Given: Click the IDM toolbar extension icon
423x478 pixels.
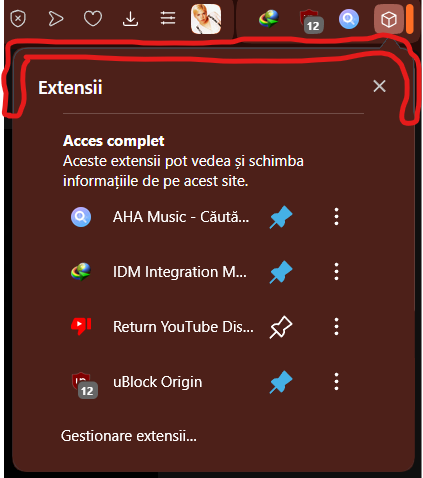Looking at the screenshot, I should point(269,19).
